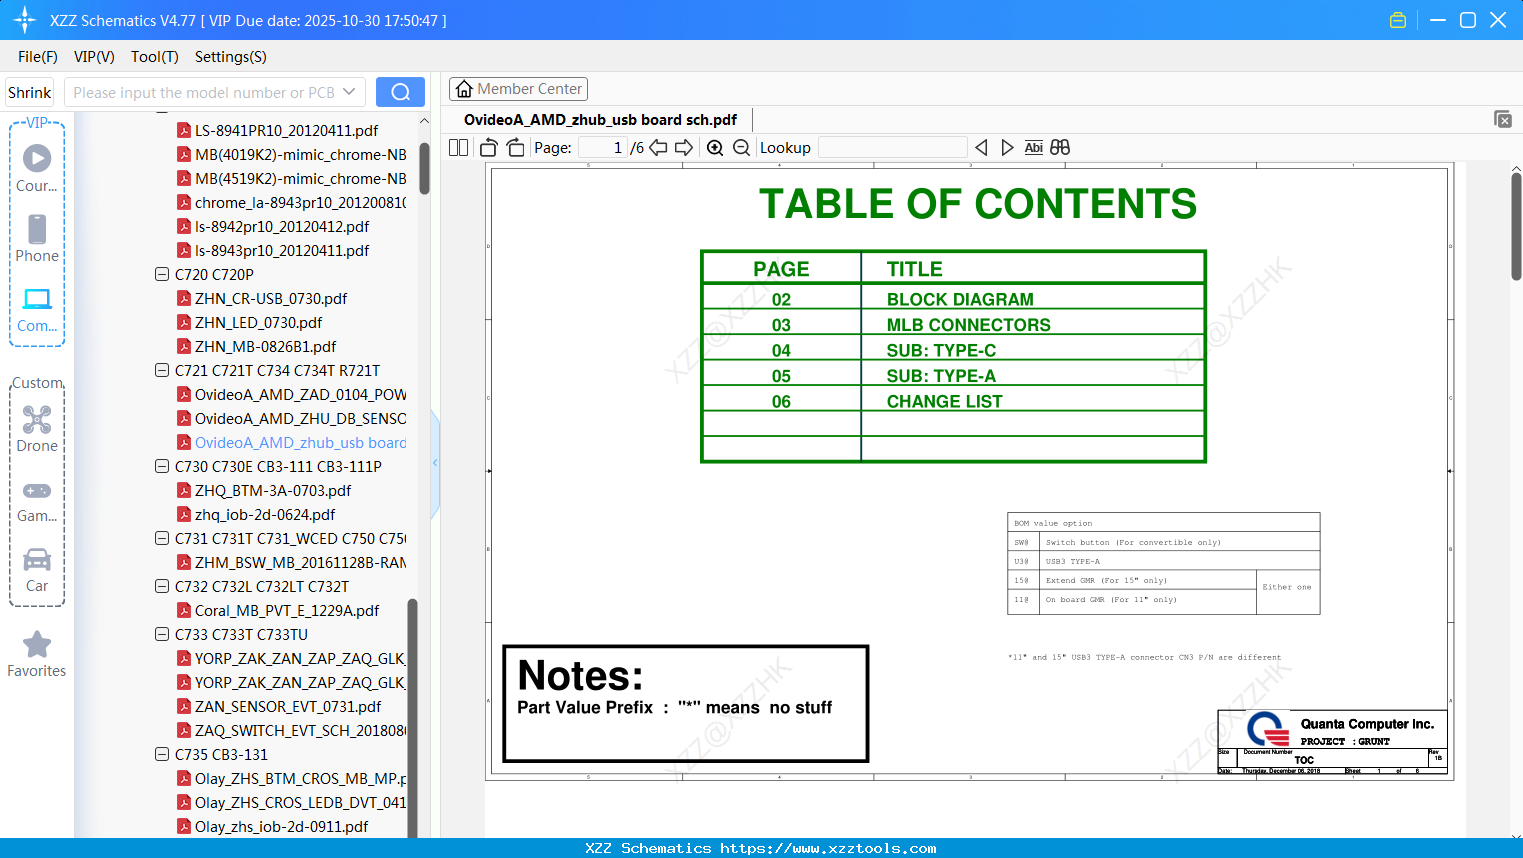Image resolution: width=1523 pixels, height=858 pixels.
Task: Rotate the PDF page clockwise
Action: (x=515, y=148)
